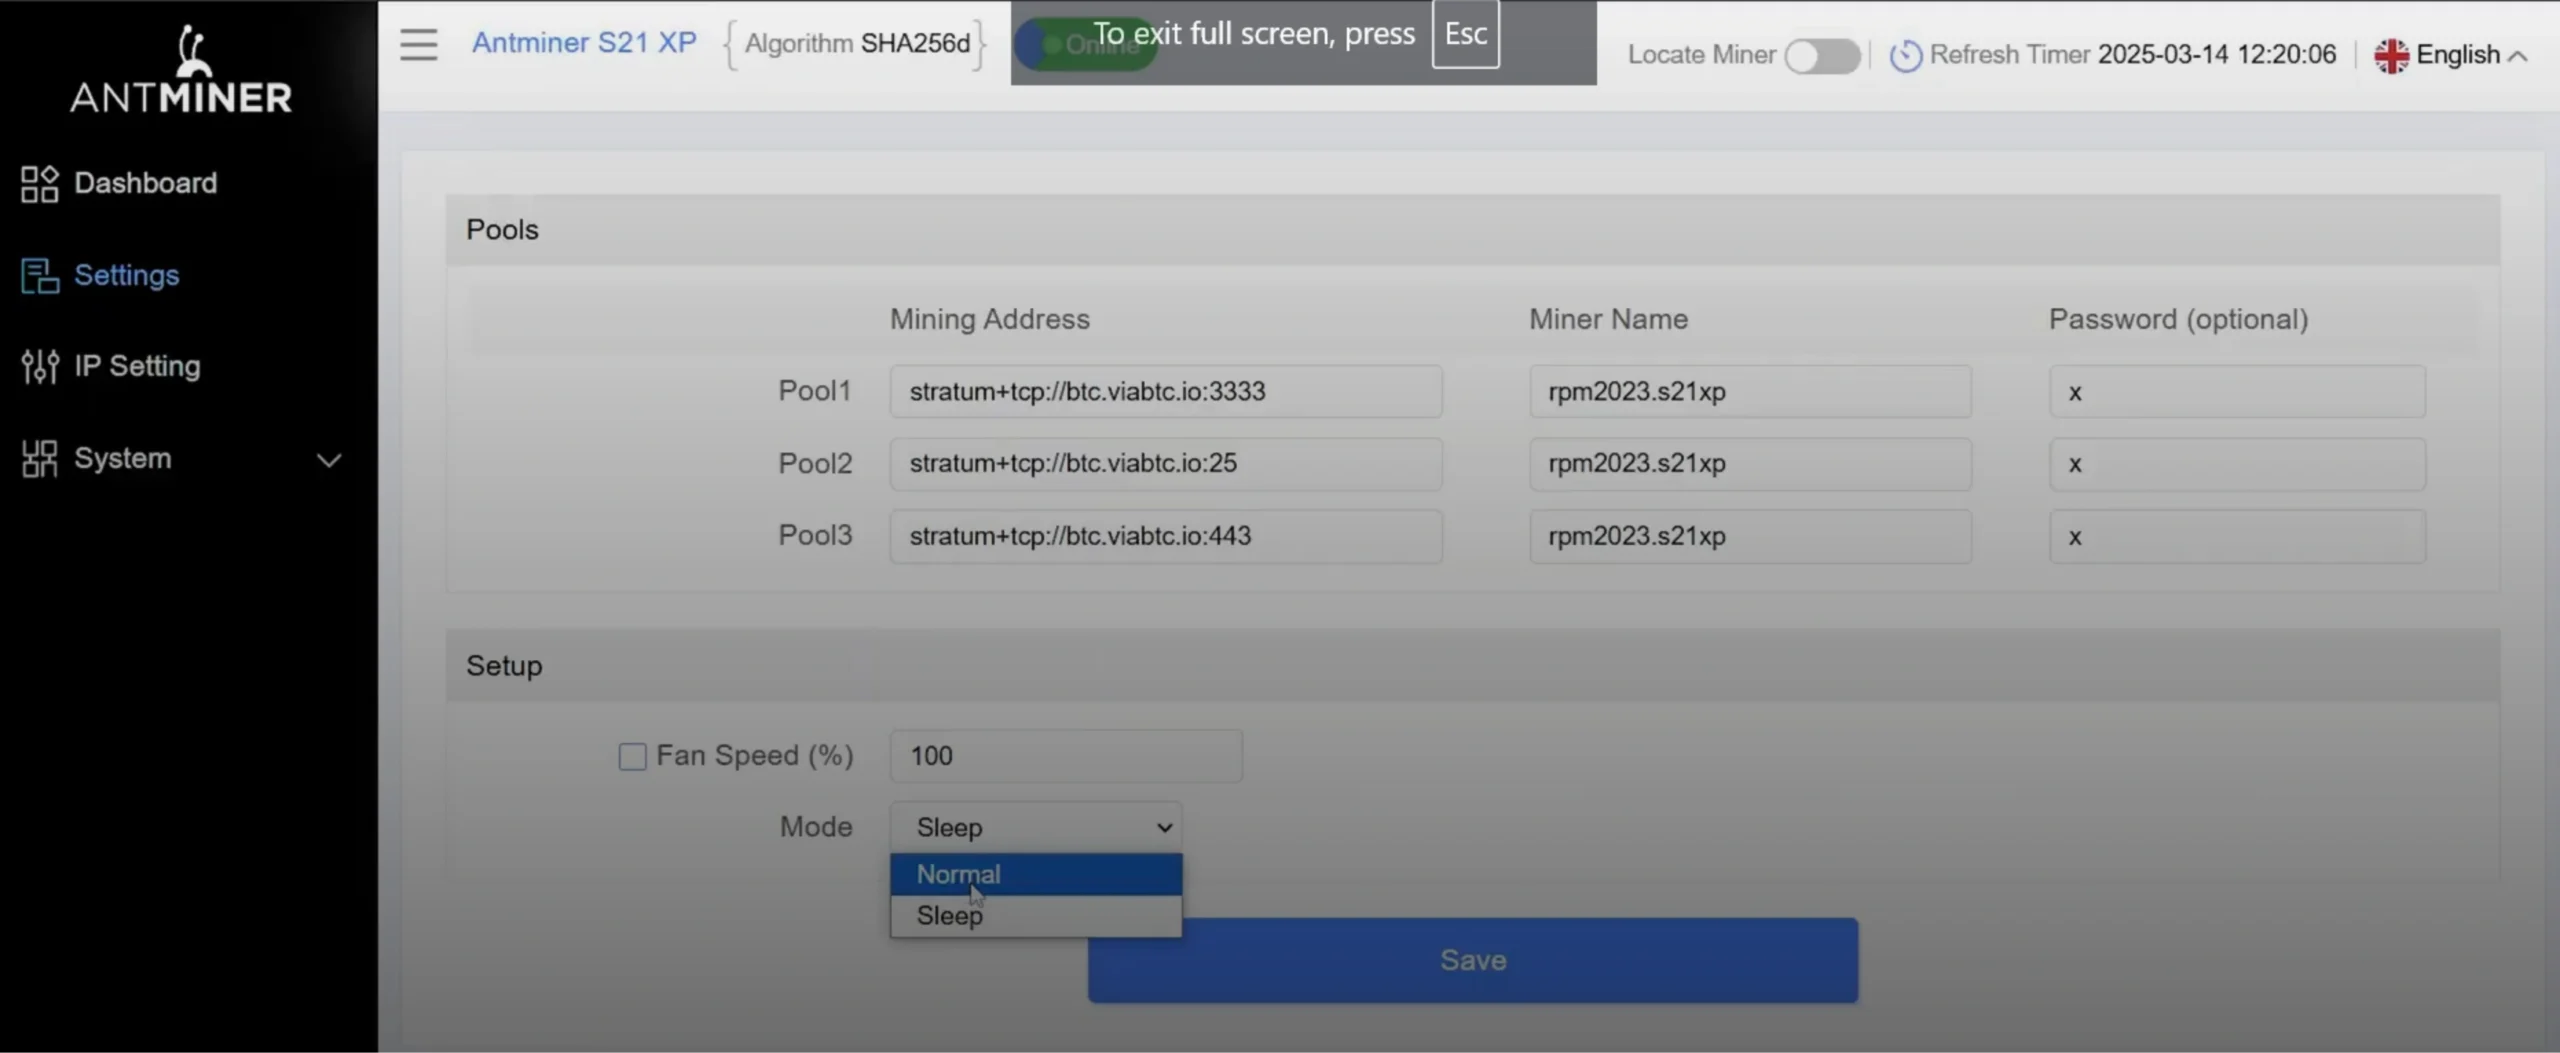The height and width of the screenshot is (1053, 2560).
Task: Click the Pool2 Password field
Action: (x=2237, y=463)
